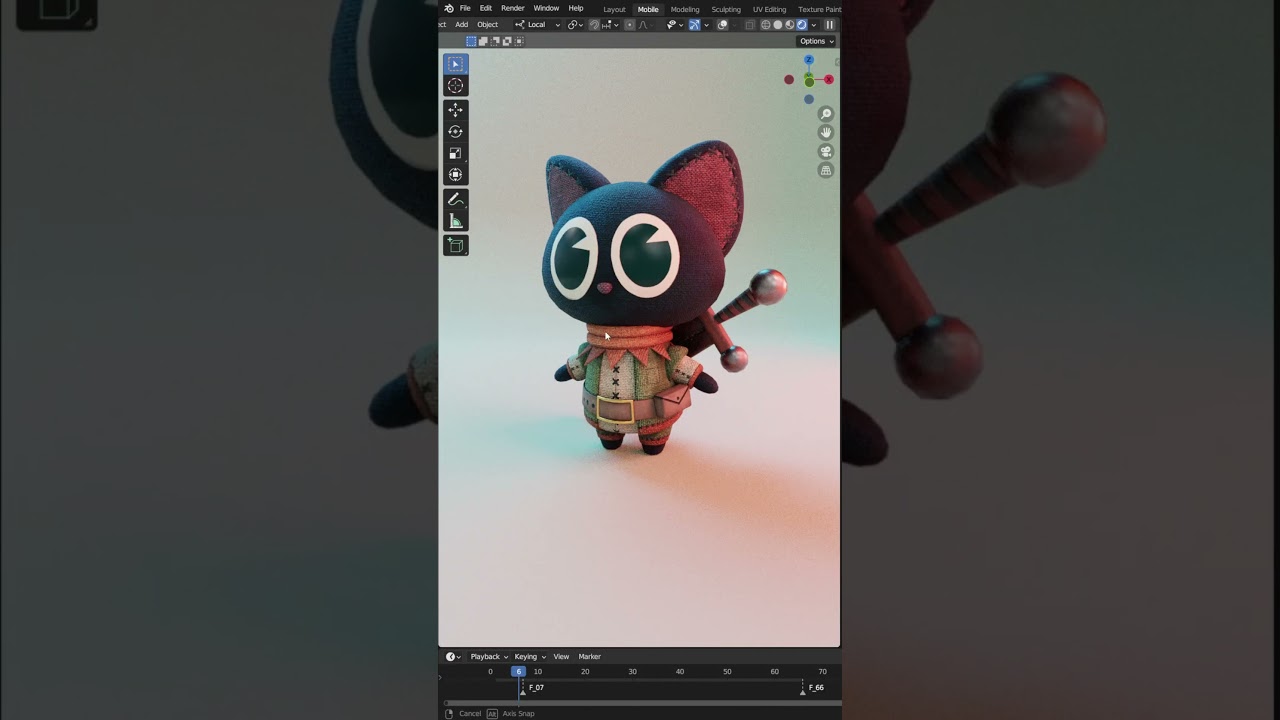Viewport: 1280px width, 720px height.
Task: Switch to Layout workspace tab
Action: (614, 9)
